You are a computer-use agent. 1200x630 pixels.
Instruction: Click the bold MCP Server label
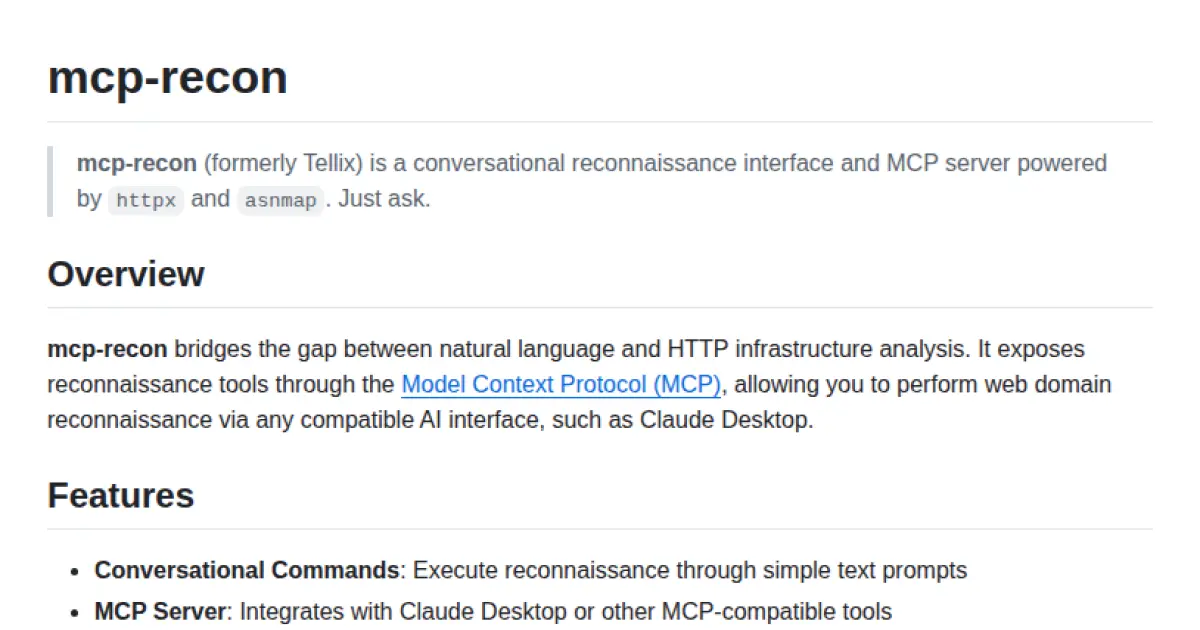point(161,611)
